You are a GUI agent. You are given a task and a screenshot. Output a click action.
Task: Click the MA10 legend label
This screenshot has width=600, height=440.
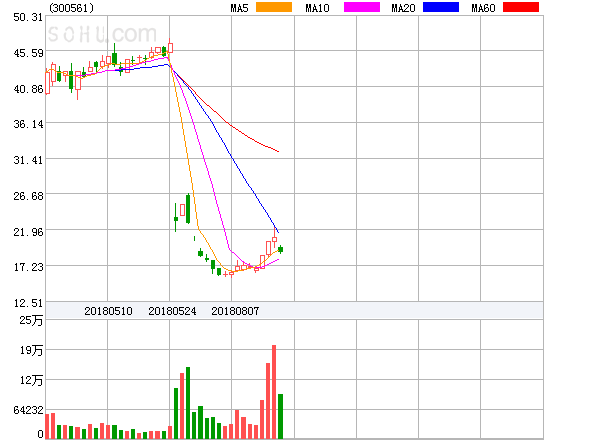point(317,8)
